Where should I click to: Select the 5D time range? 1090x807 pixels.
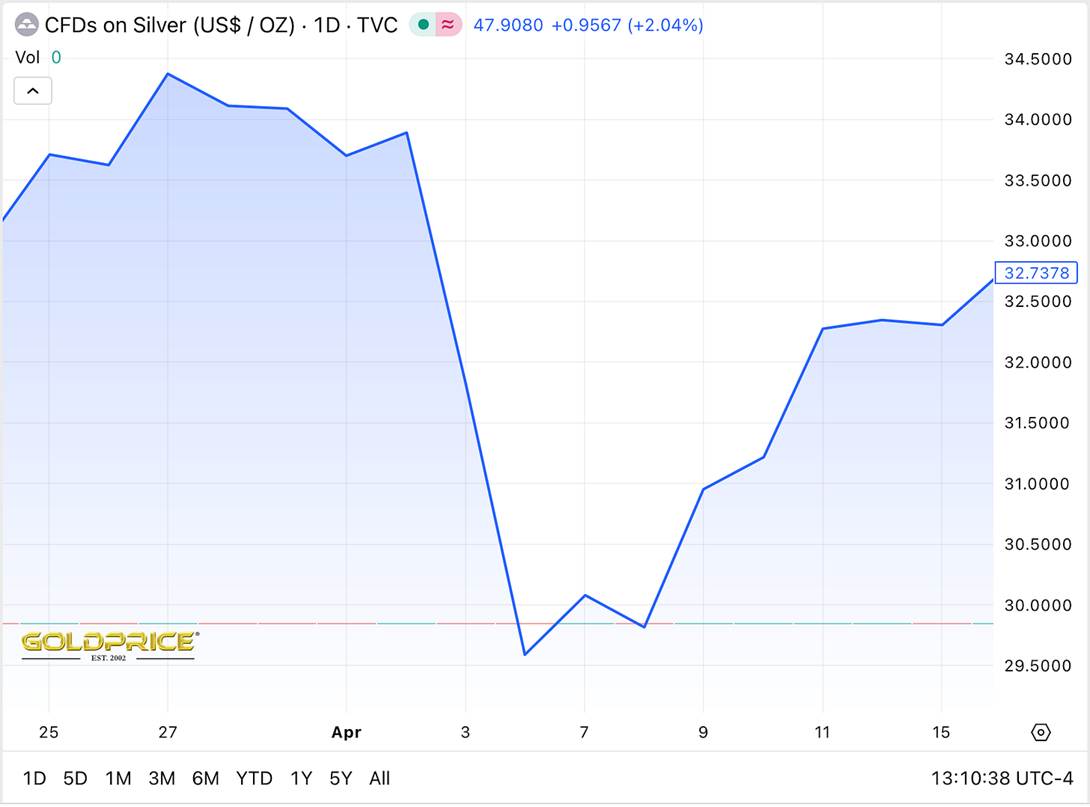tap(75, 779)
